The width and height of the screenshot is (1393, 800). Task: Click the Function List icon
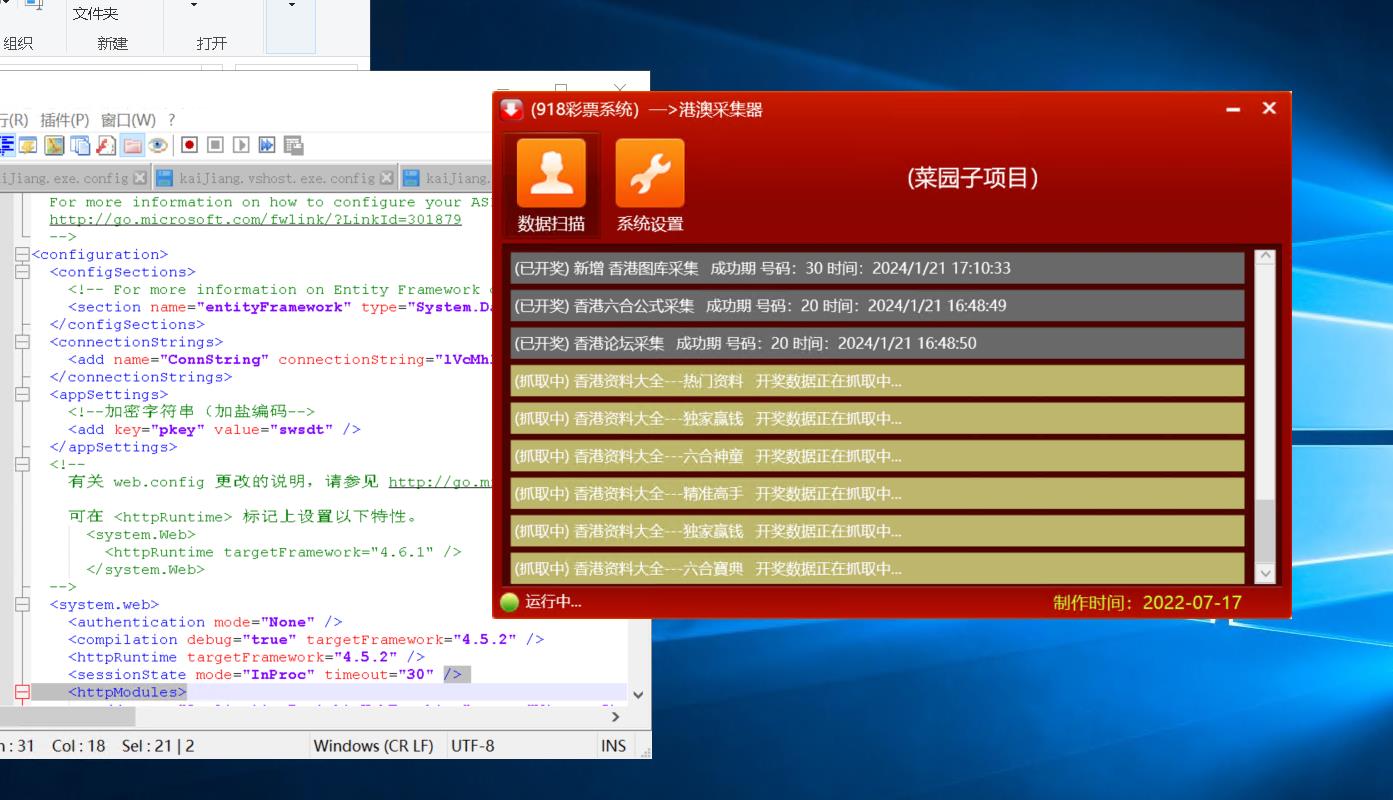[106, 145]
